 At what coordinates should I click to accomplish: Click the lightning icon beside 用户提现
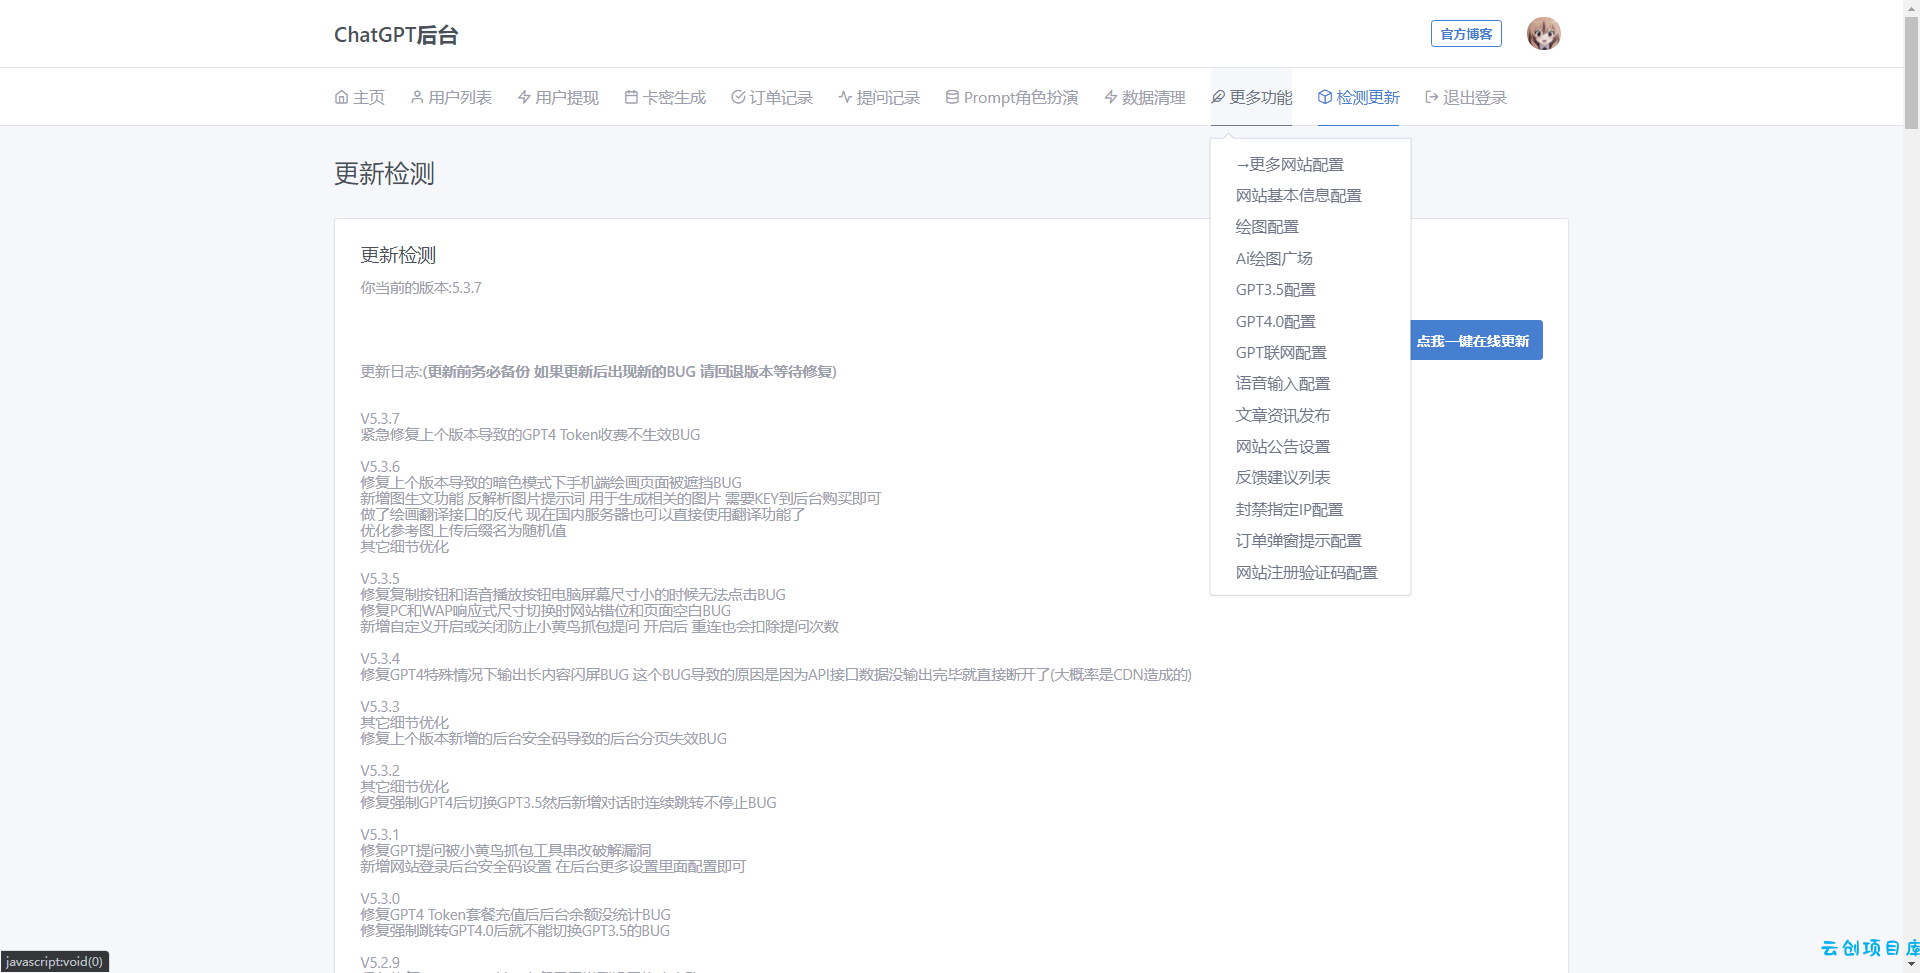pos(524,97)
